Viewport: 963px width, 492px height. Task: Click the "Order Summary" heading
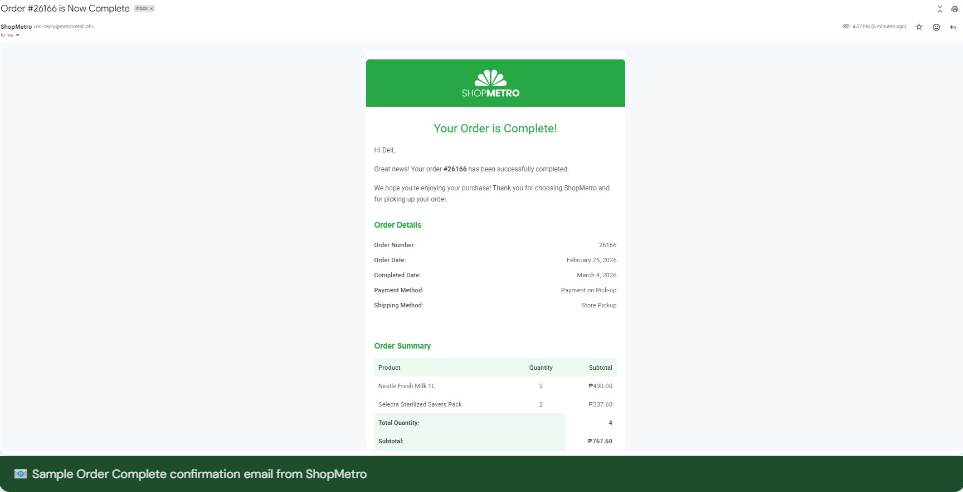(x=402, y=346)
